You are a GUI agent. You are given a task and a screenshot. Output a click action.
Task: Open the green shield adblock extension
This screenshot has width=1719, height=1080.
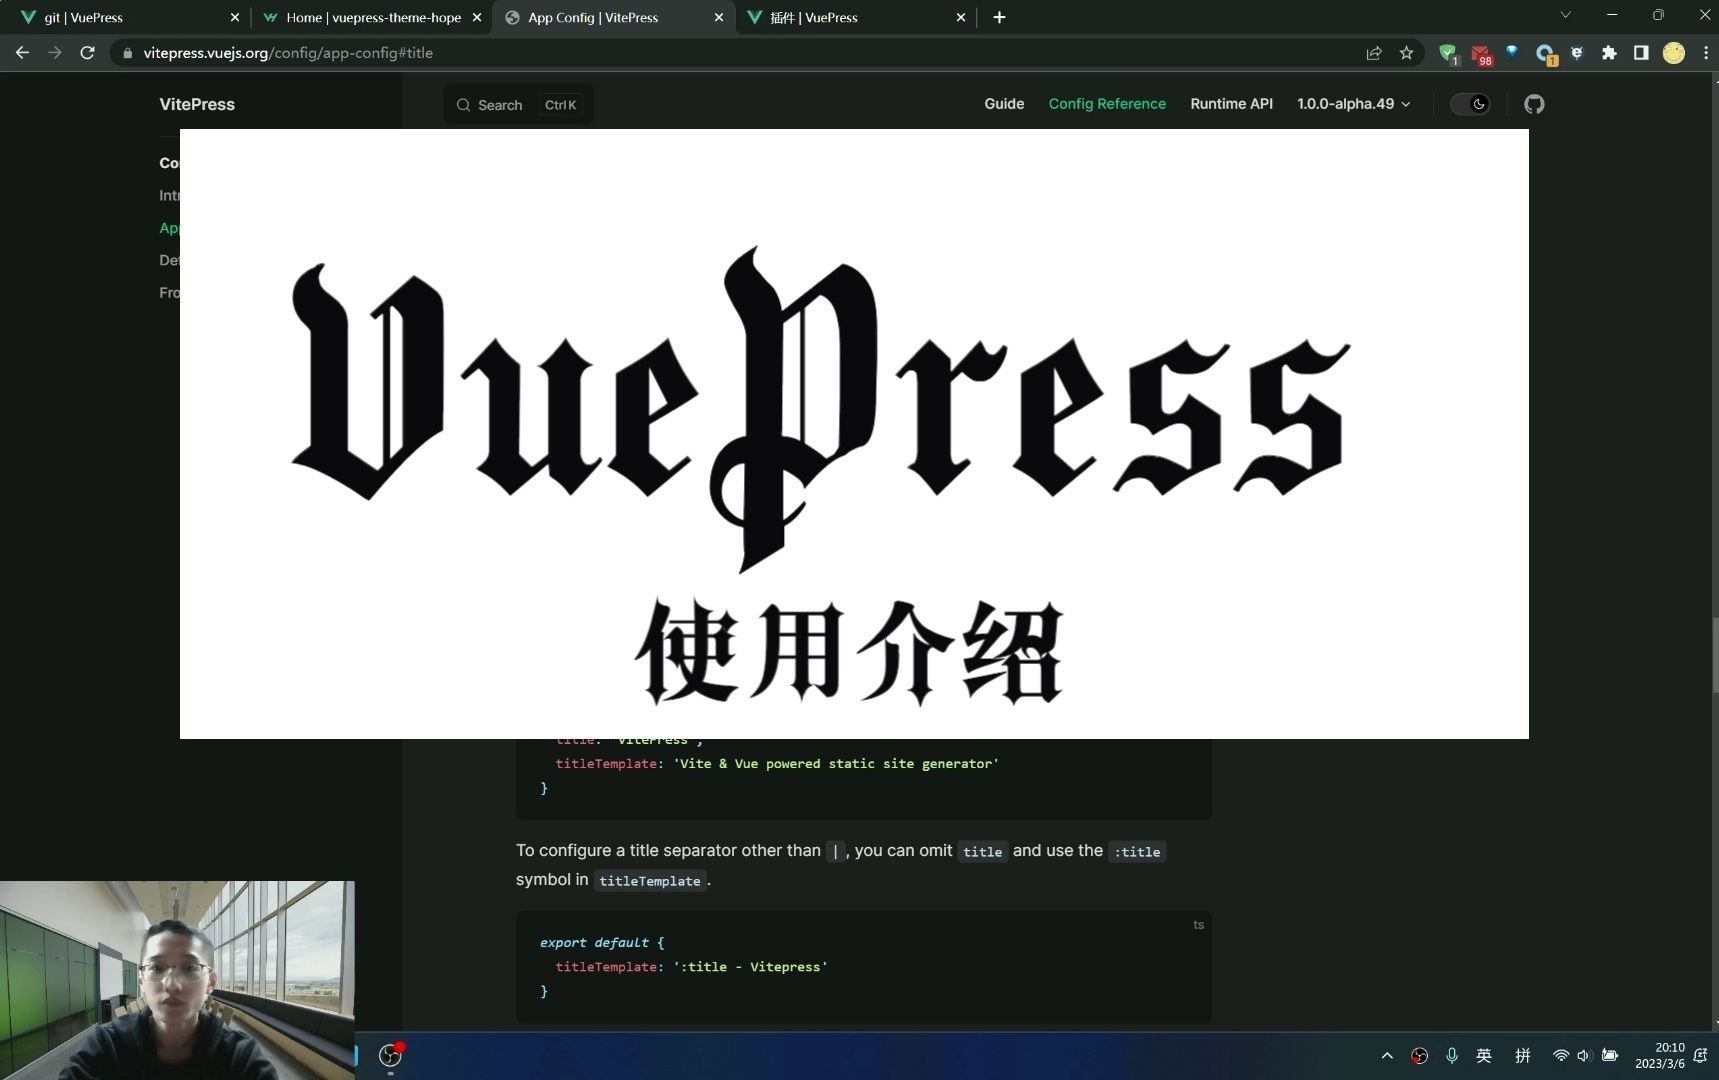pyautogui.click(x=1448, y=54)
